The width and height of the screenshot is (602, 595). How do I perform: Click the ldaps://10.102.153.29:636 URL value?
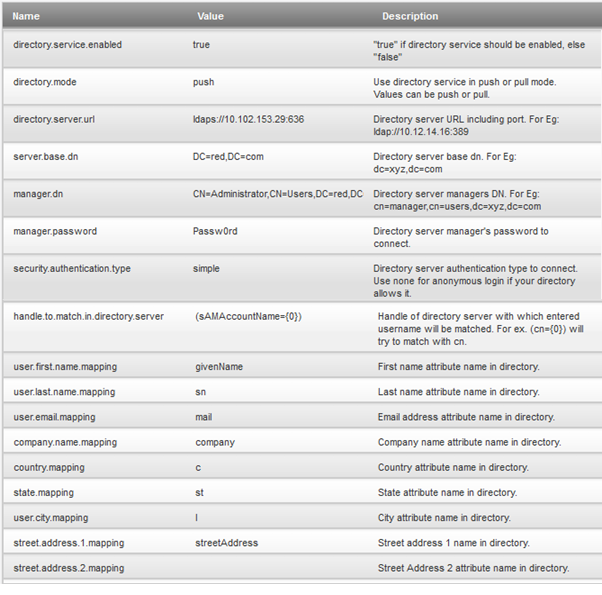[248, 119]
